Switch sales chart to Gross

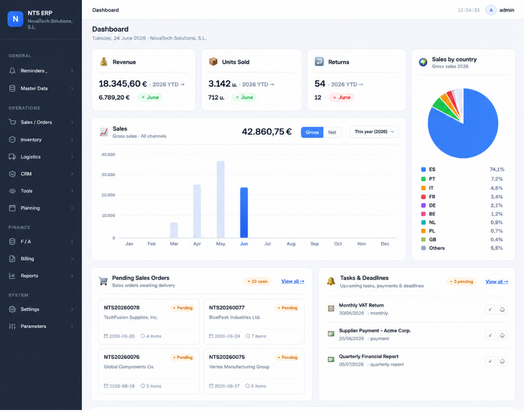click(312, 132)
